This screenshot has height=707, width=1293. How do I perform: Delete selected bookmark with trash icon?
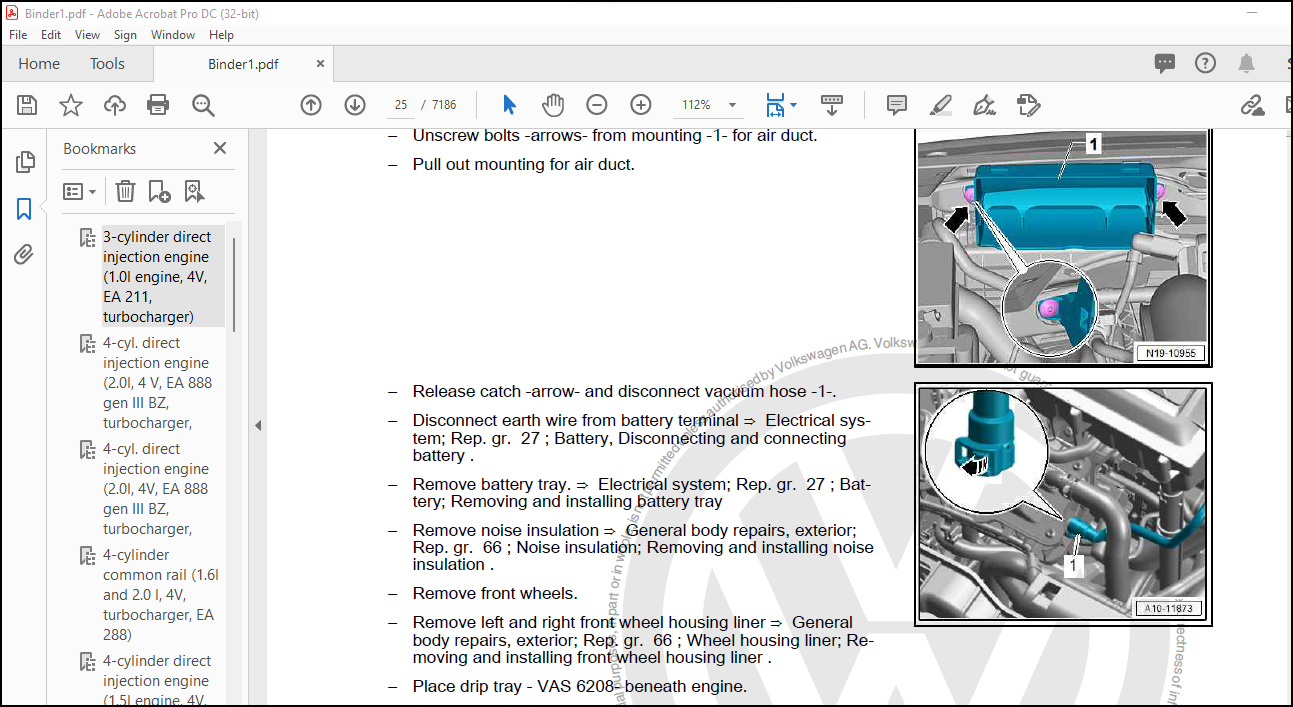(125, 191)
